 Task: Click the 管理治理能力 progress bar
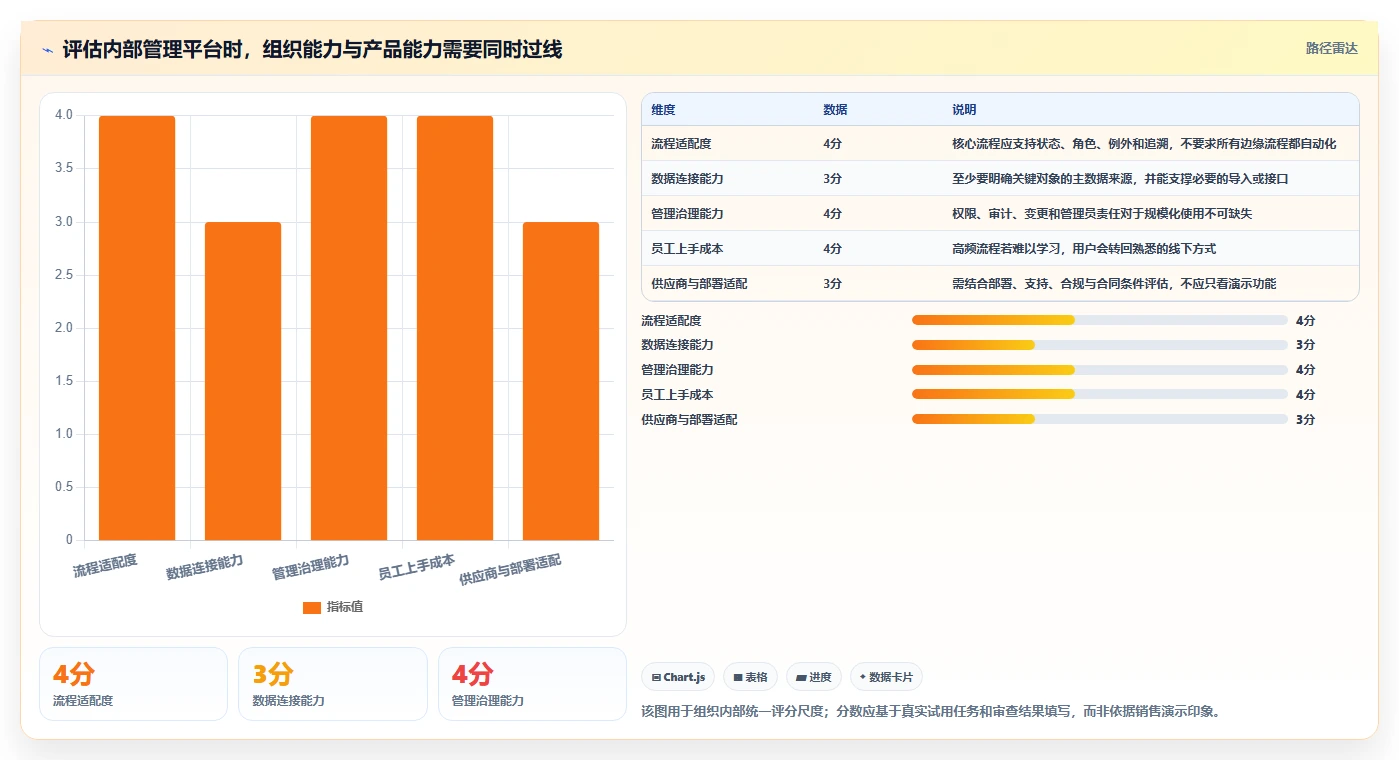1100,370
